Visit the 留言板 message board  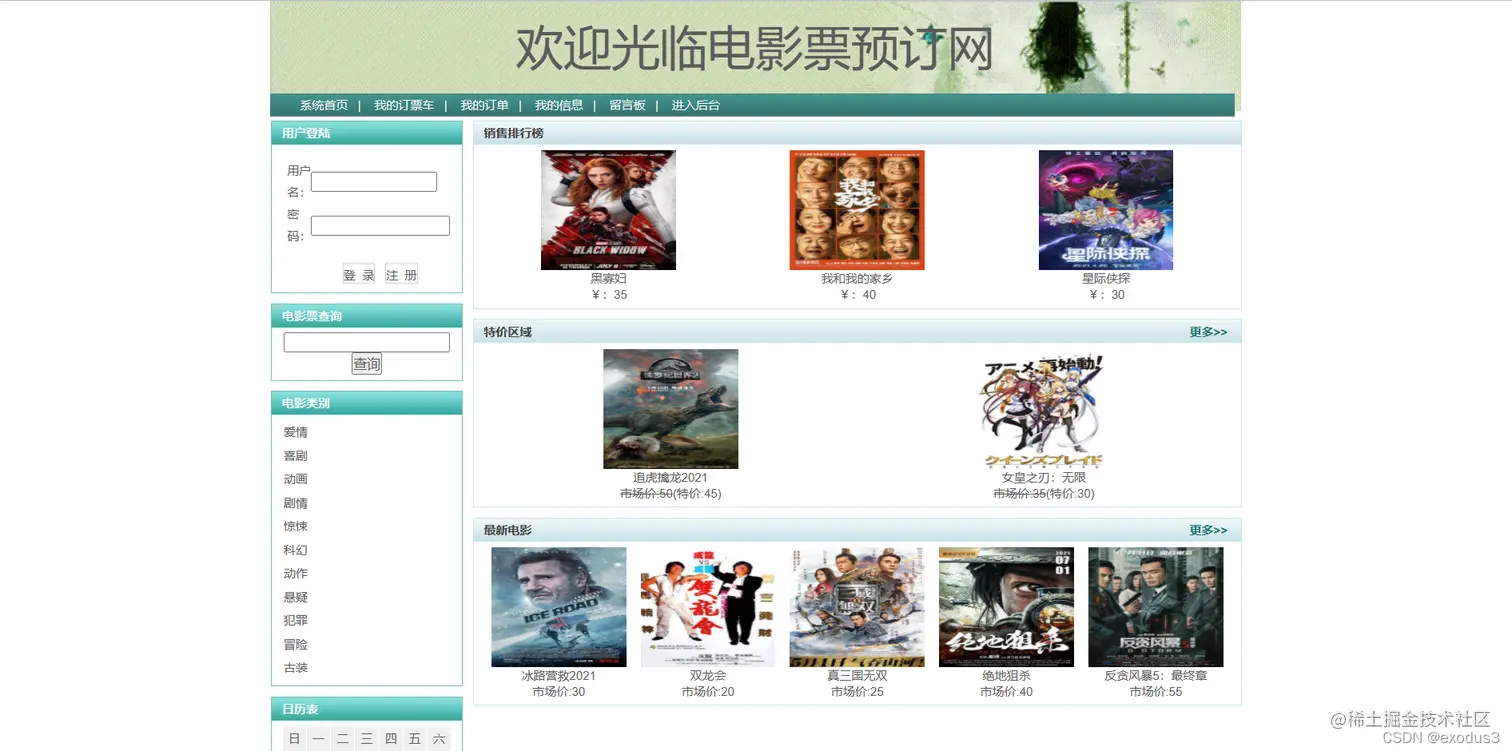coord(627,104)
